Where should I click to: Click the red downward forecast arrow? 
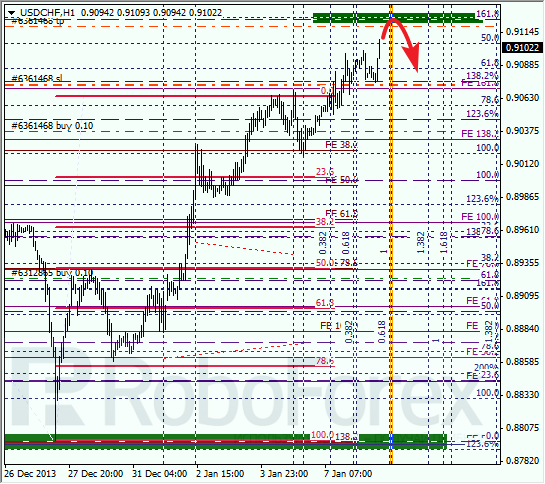(x=401, y=44)
